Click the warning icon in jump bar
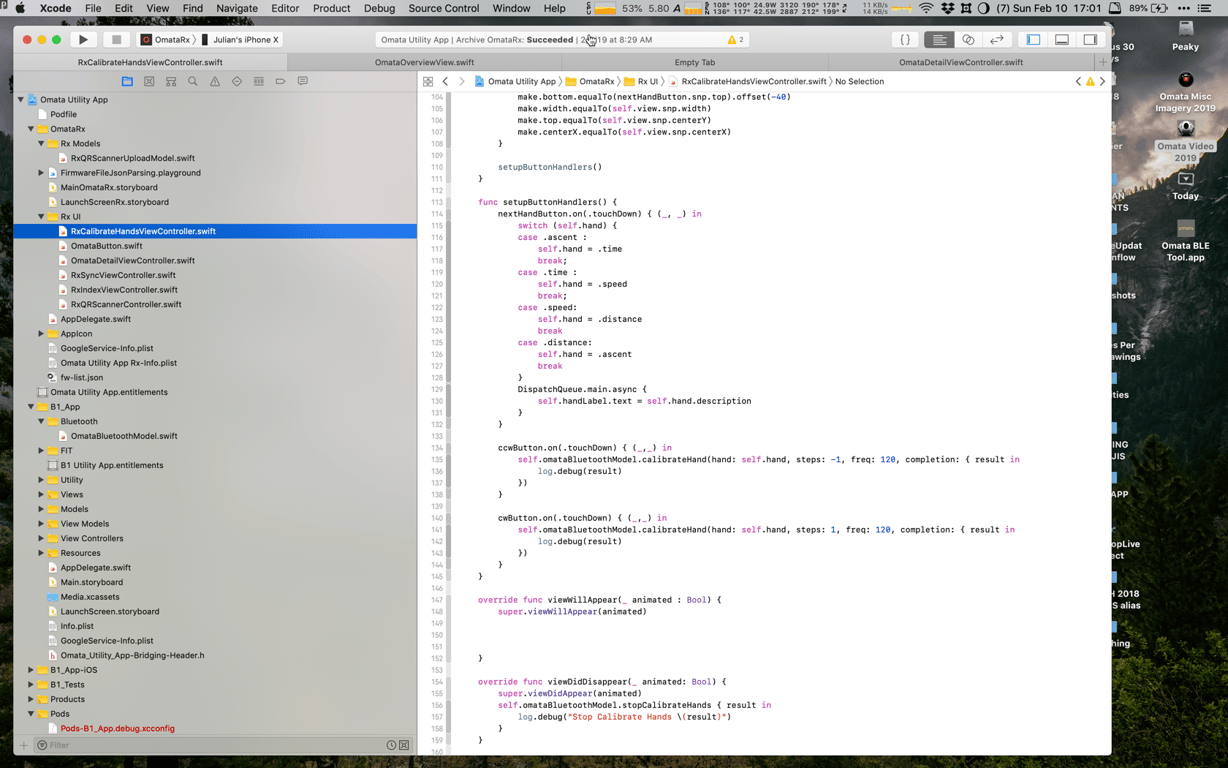The image size is (1228, 768). coord(1090,81)
